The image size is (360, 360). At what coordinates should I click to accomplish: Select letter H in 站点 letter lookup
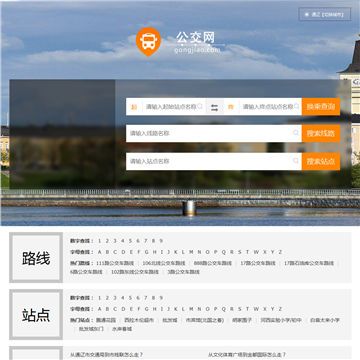click(154, 309)
